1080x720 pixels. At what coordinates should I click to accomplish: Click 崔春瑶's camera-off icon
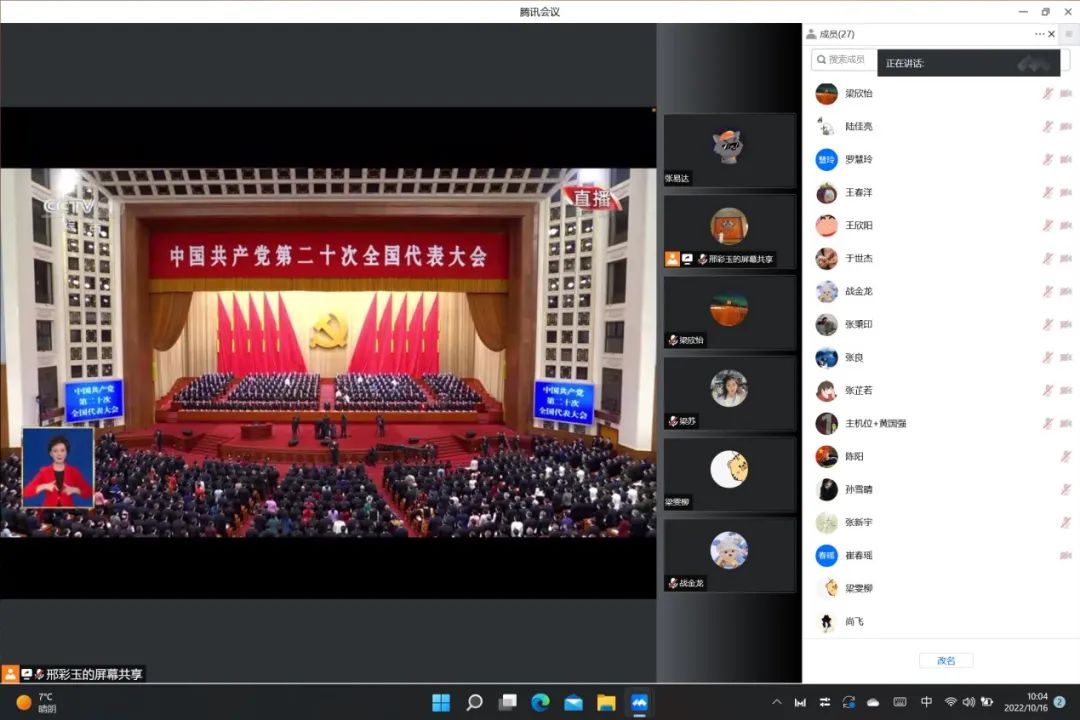coord(1066,555)
